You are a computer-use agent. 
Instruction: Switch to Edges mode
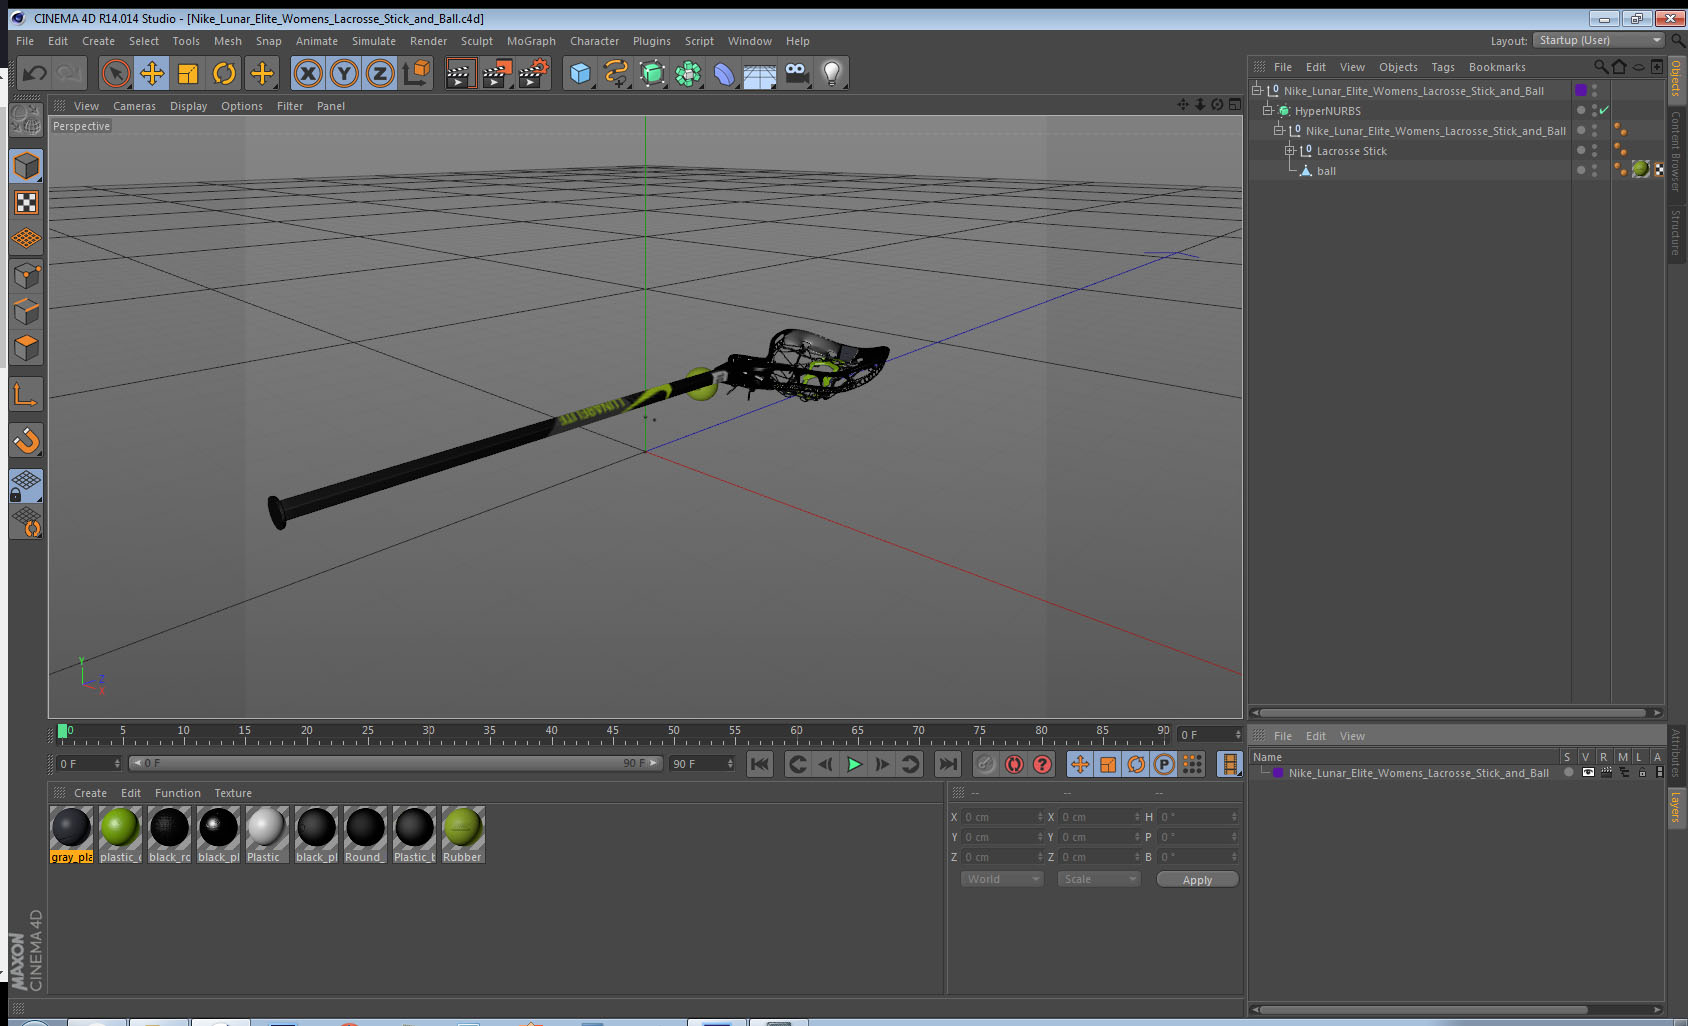[x=26, y=311]
